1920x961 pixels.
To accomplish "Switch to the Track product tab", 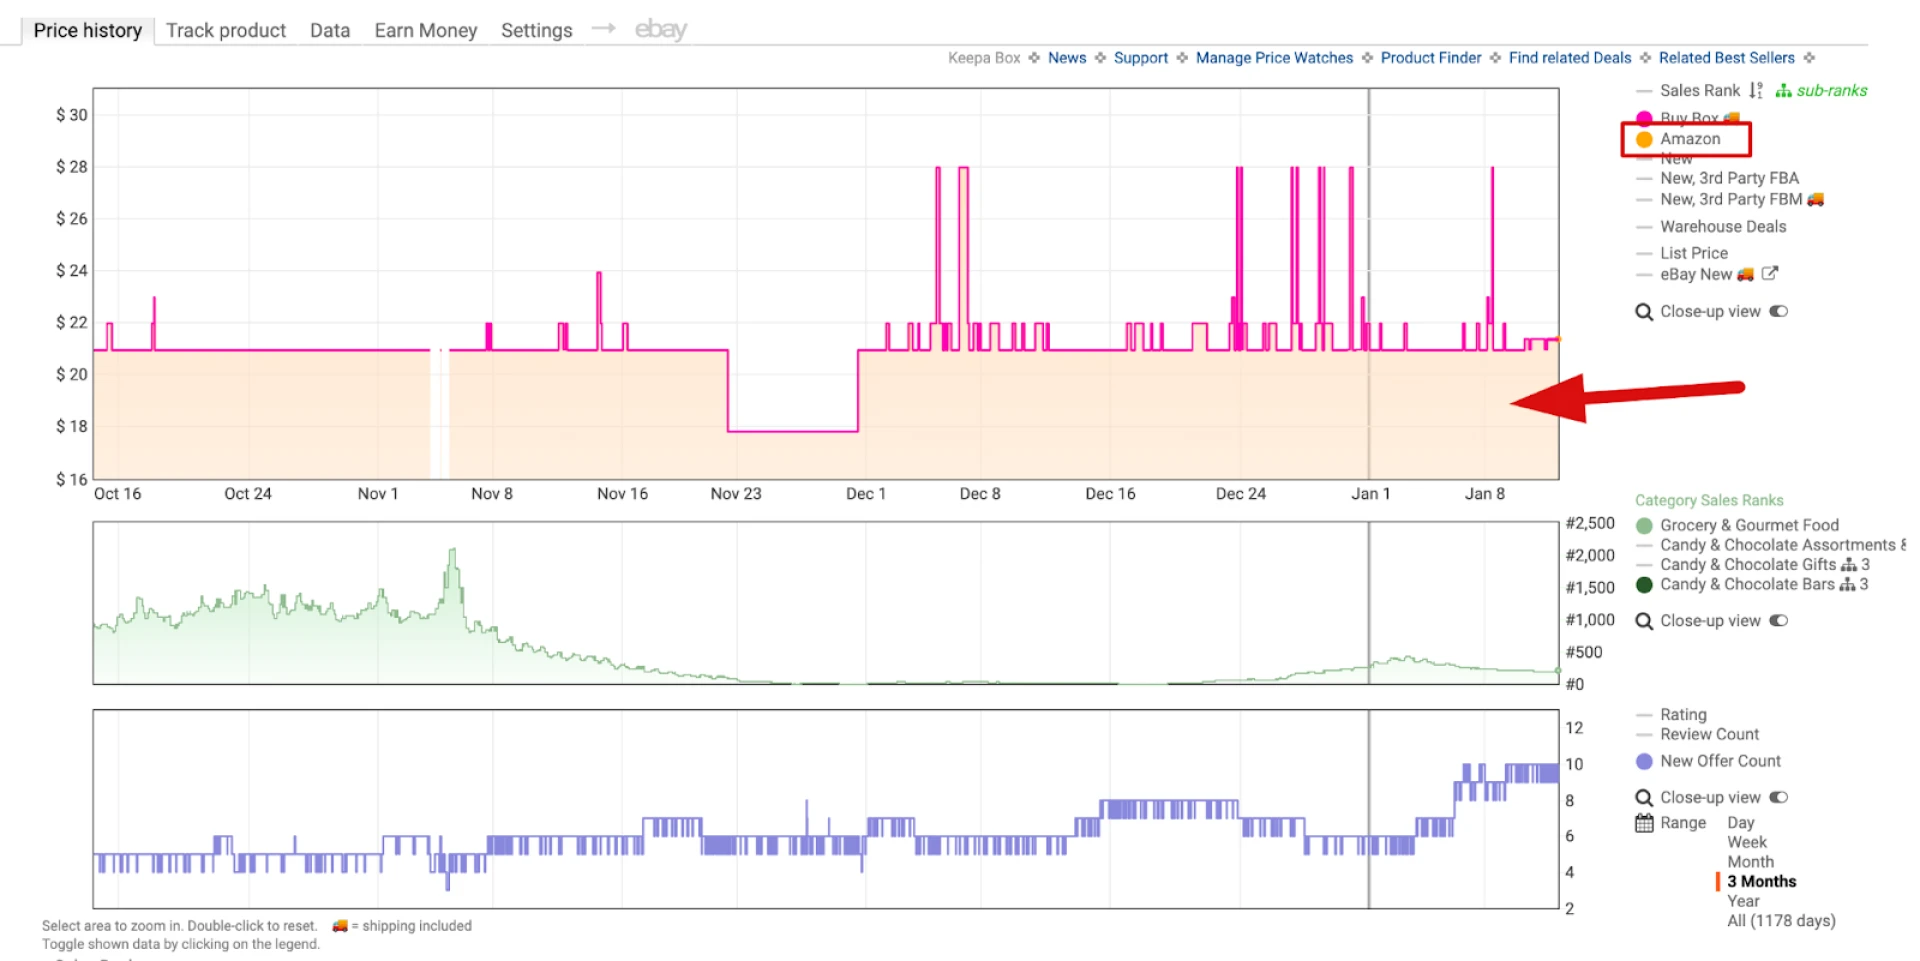I will [x=226, y=30].
